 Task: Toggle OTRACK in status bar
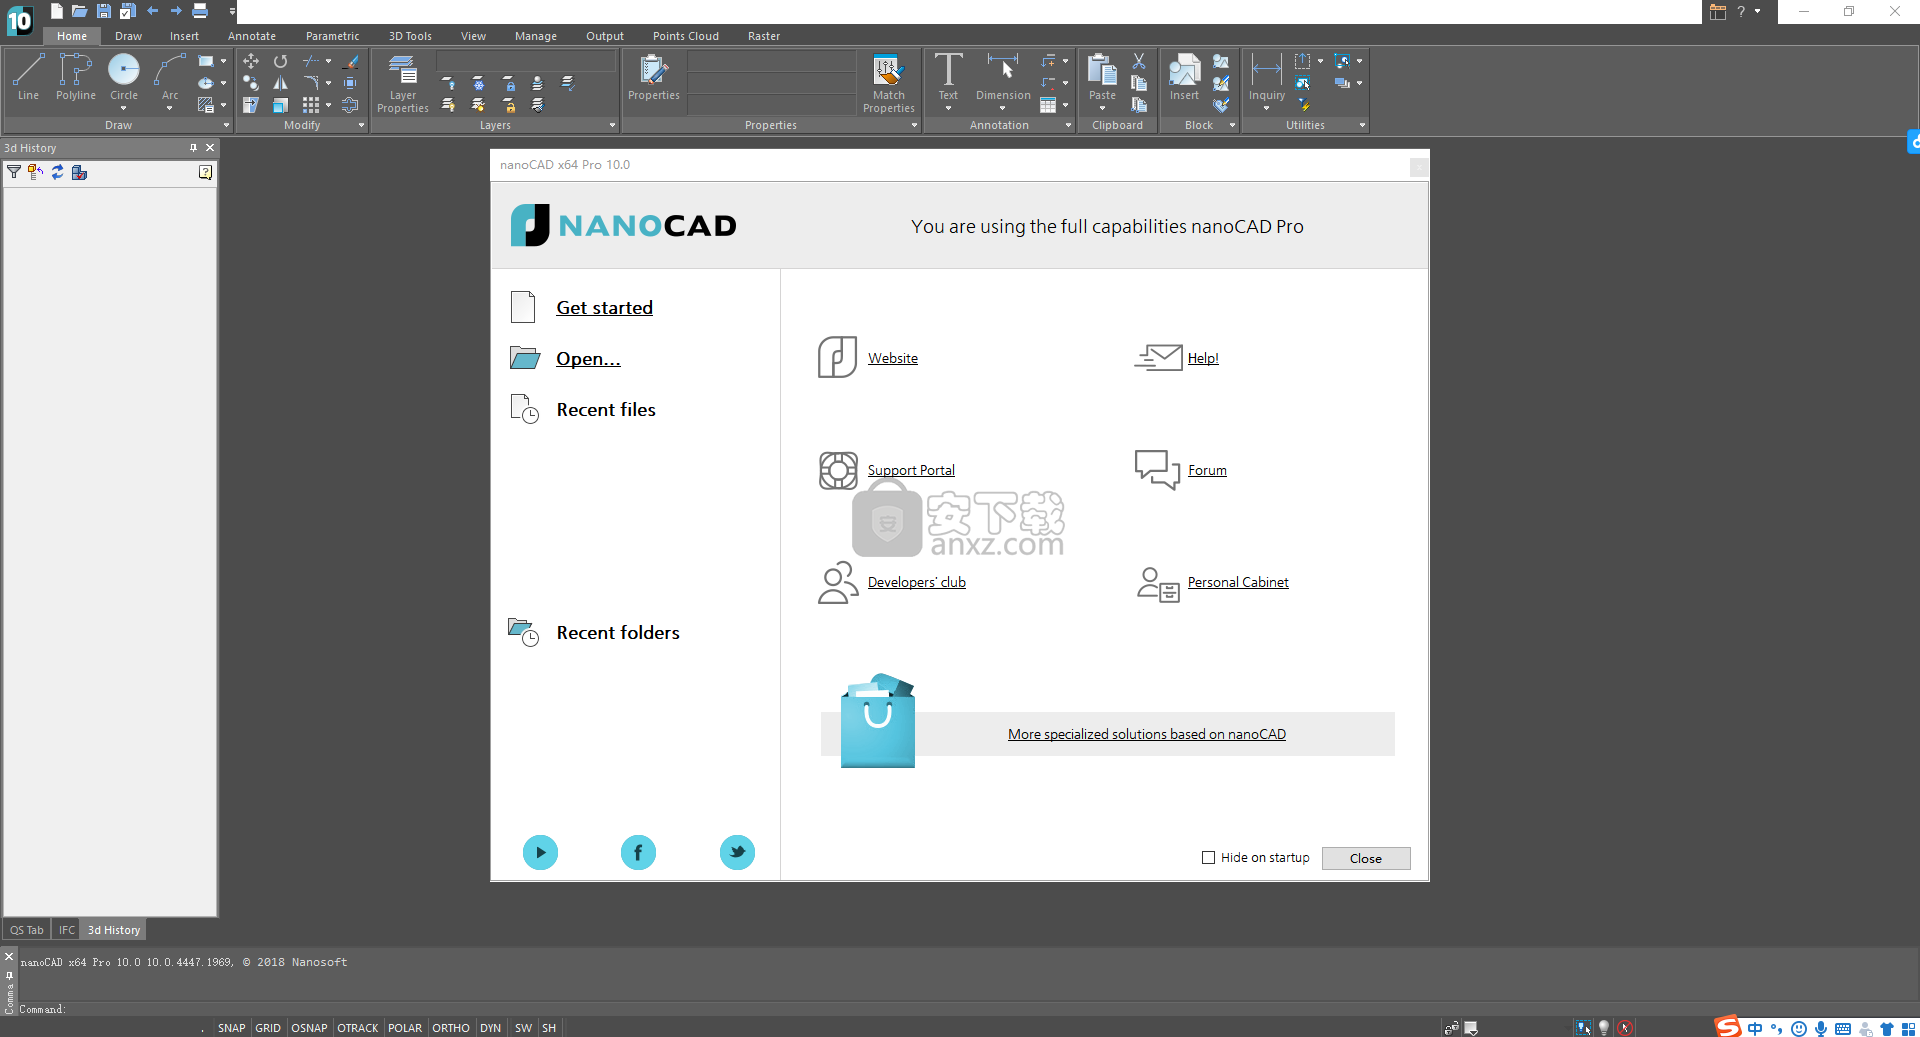(358, 1028)
